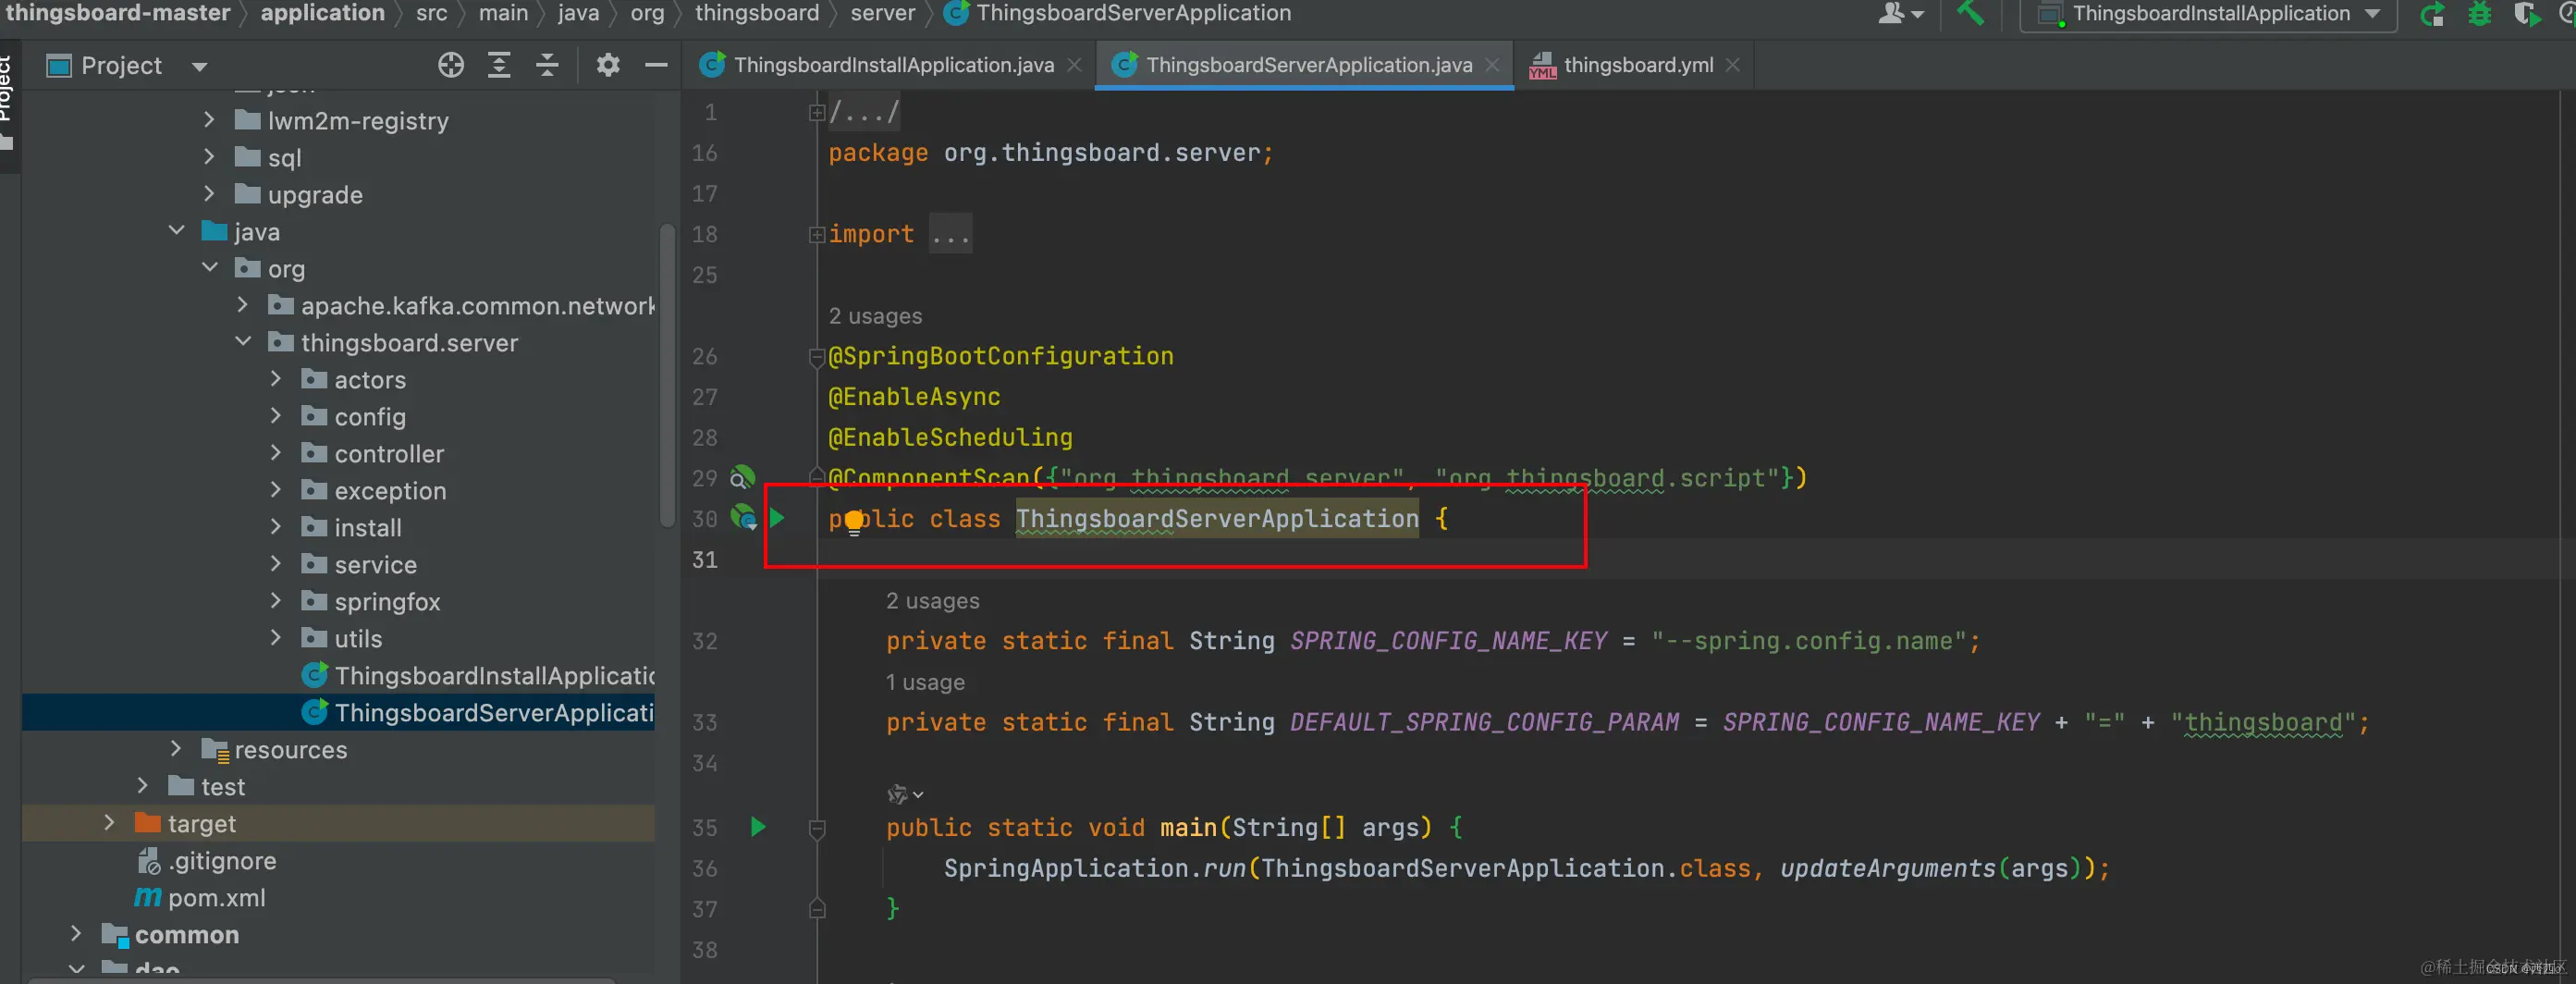Select the controller package in tree
The height and width of the screenshot is (984, 2576).
pyautogui.click(x=389, y=453)
